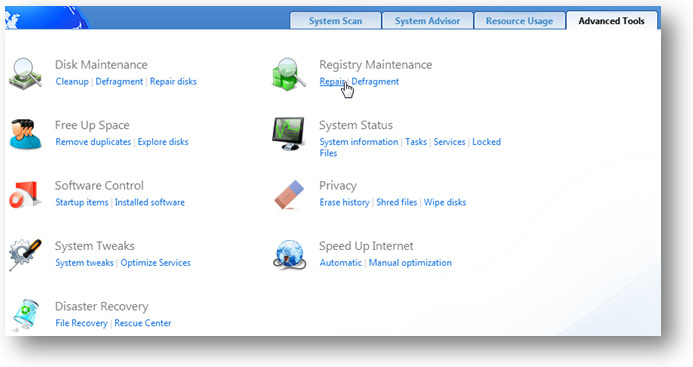Open the System information link

point(359,142)
